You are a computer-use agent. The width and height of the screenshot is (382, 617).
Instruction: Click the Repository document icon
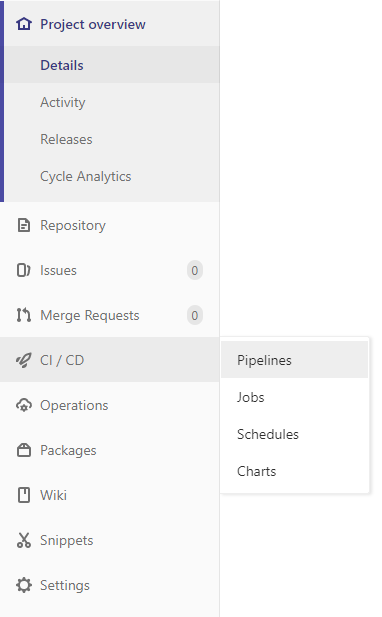[24, 225]
